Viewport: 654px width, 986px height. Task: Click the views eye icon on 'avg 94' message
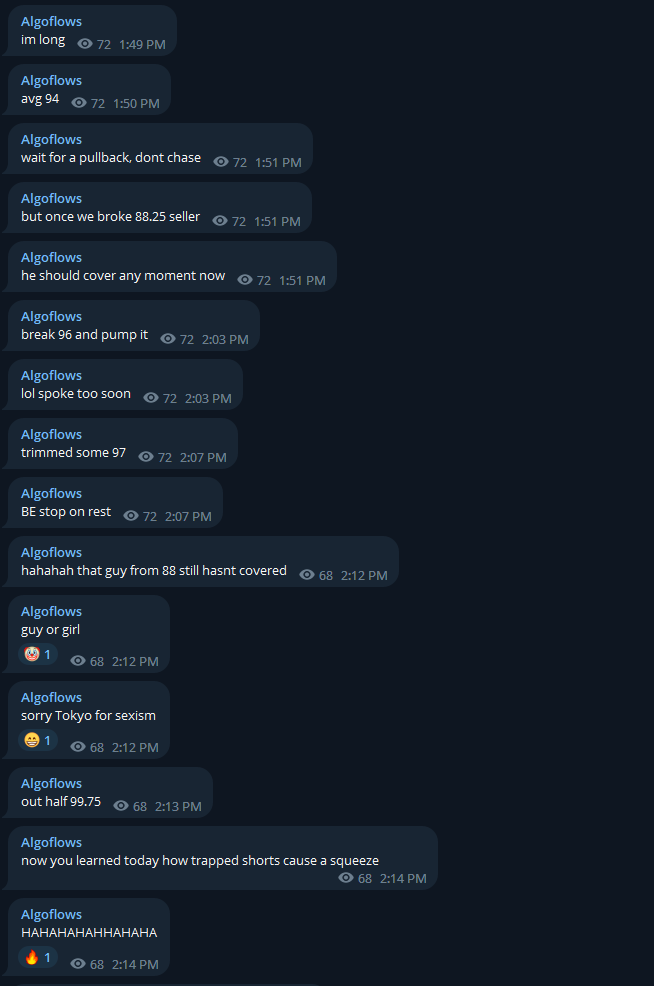coord(79,102)
